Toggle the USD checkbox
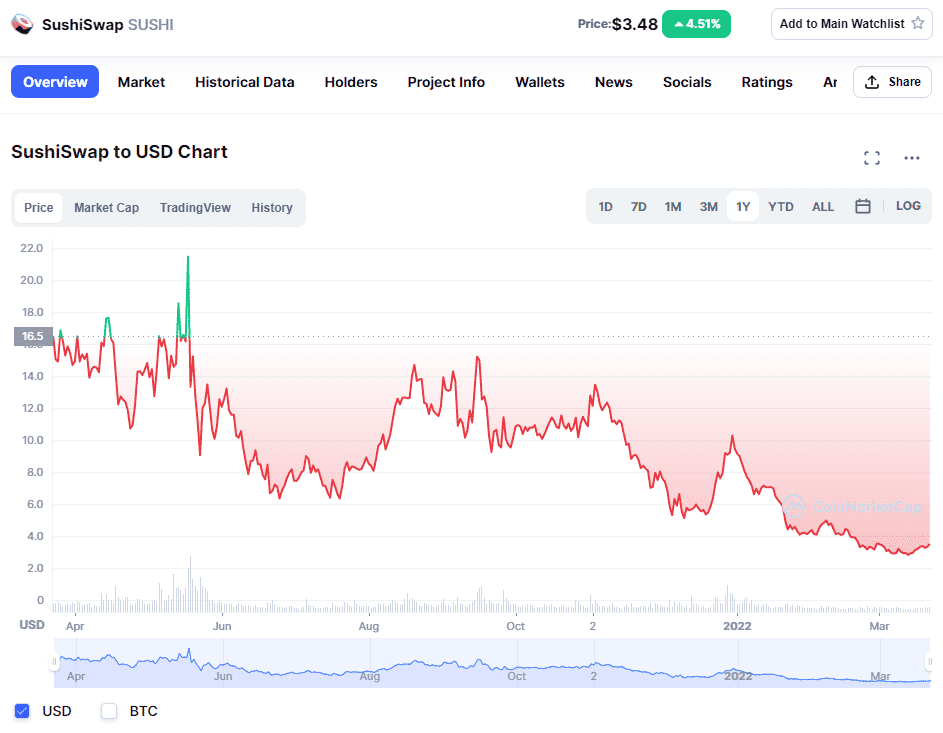Screen dimensions: 943x733 pyautogui.click(x=22, y=711)
